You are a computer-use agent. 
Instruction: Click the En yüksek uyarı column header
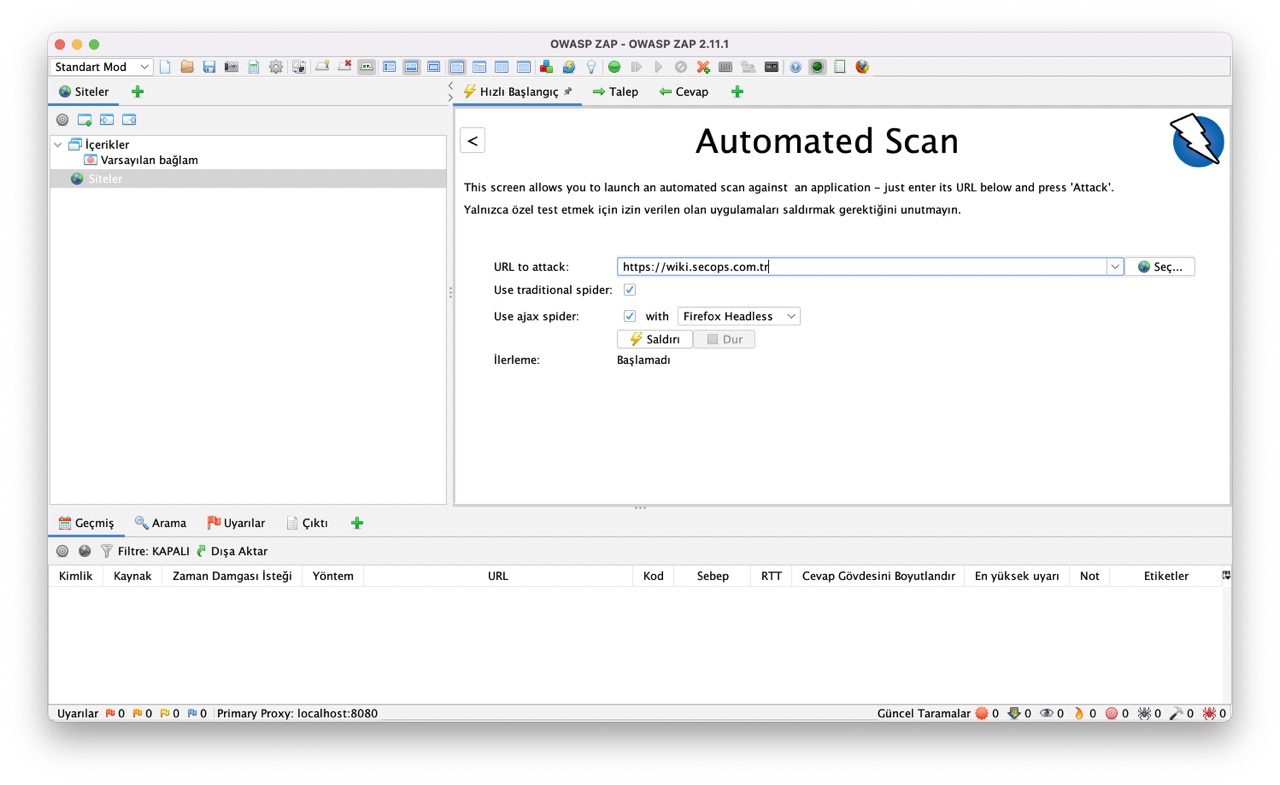point(1017,576)
